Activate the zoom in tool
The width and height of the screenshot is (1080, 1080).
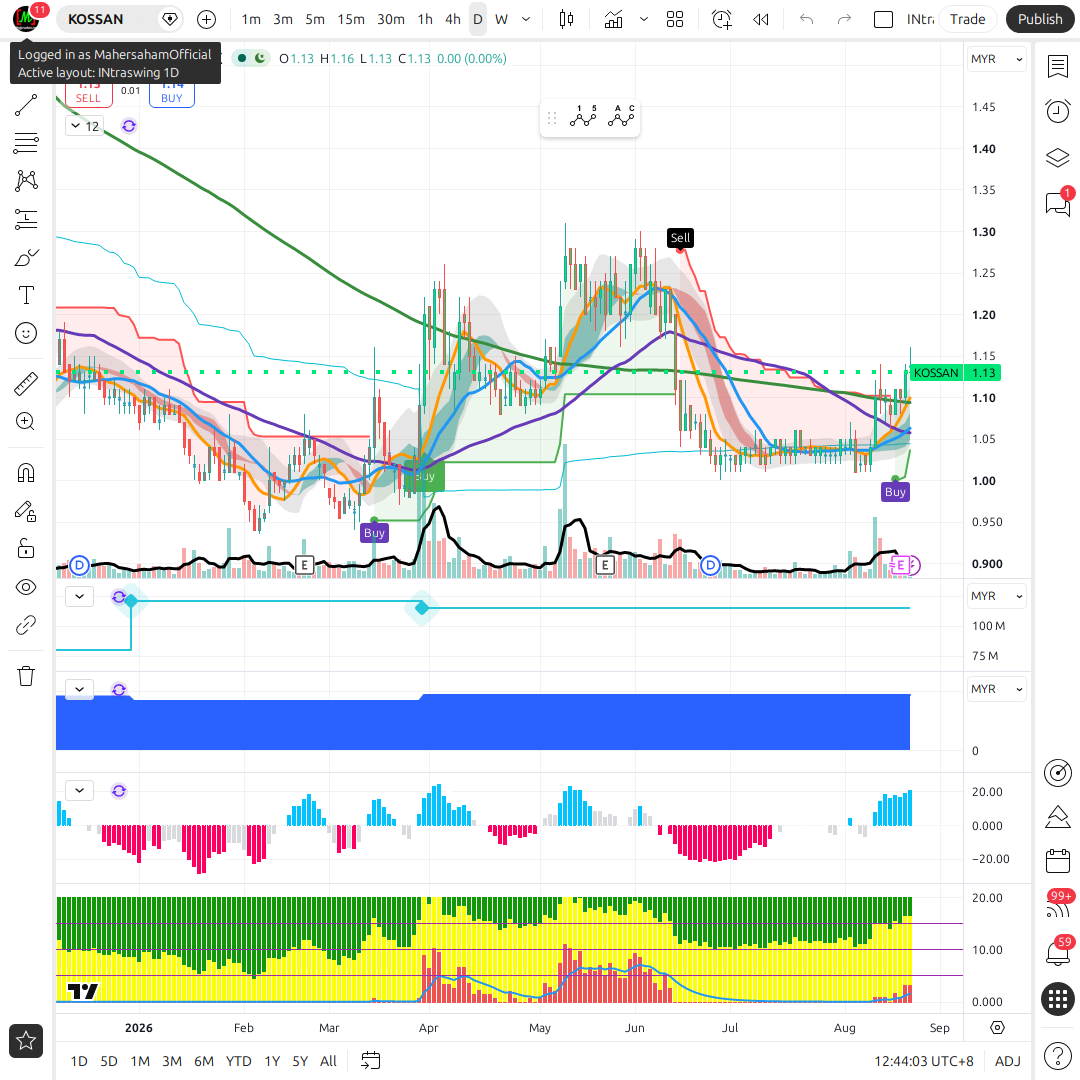(x=26, y=422)
